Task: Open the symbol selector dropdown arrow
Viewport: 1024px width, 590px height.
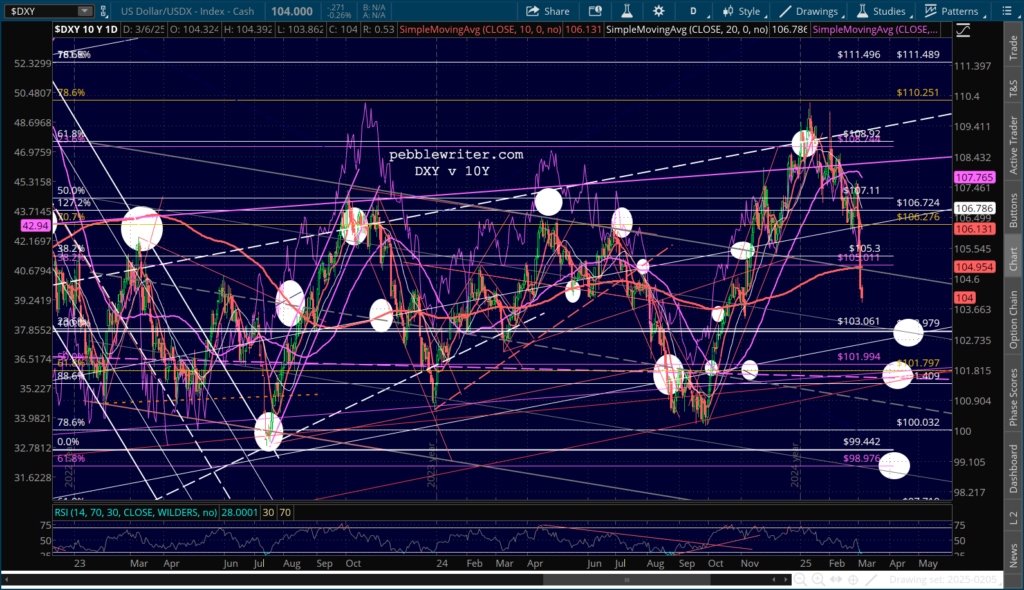Action: (85, 11)
